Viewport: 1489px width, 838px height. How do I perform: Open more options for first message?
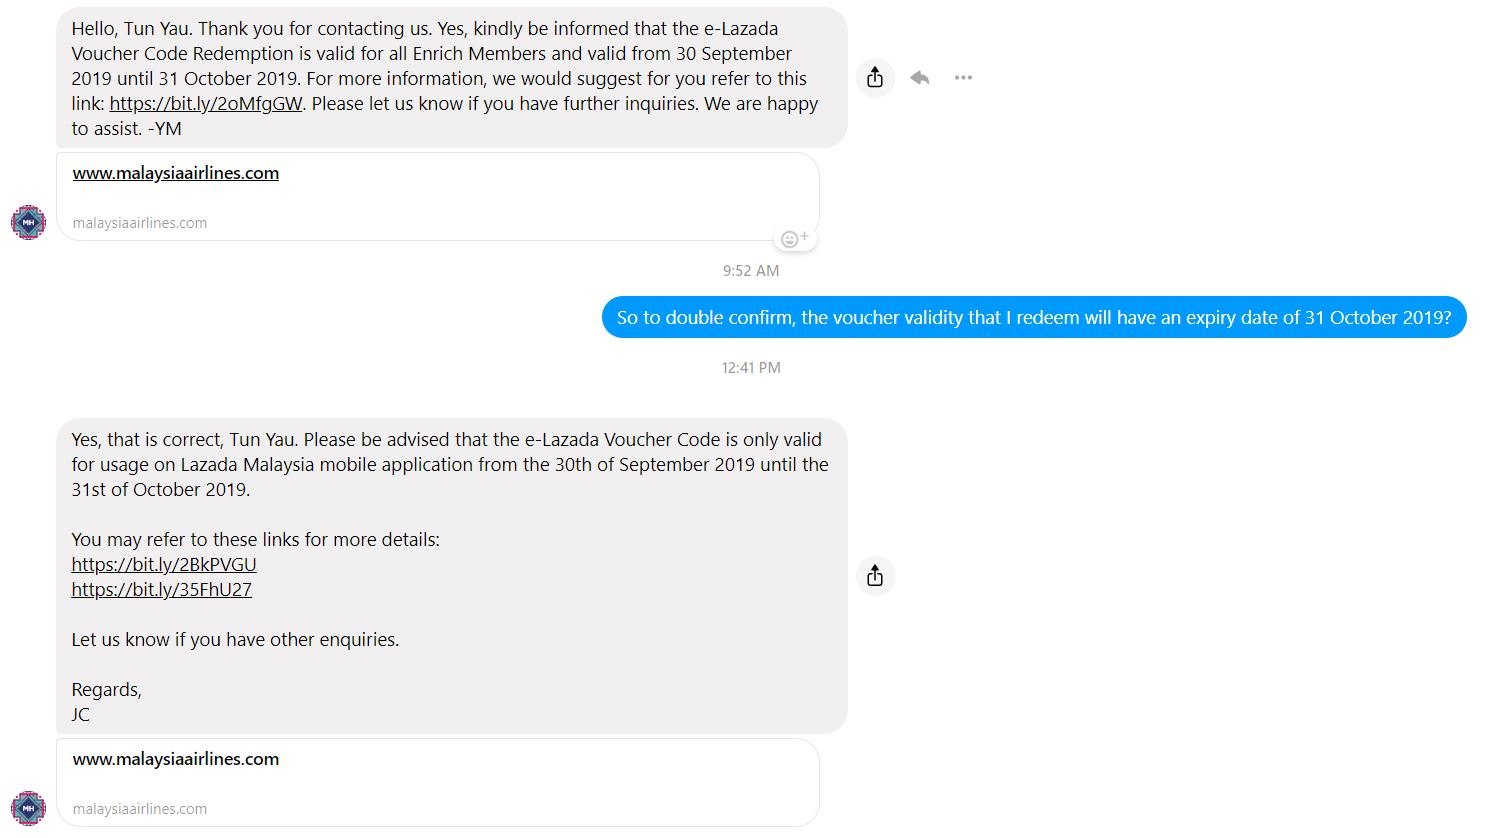pos(963,77)
